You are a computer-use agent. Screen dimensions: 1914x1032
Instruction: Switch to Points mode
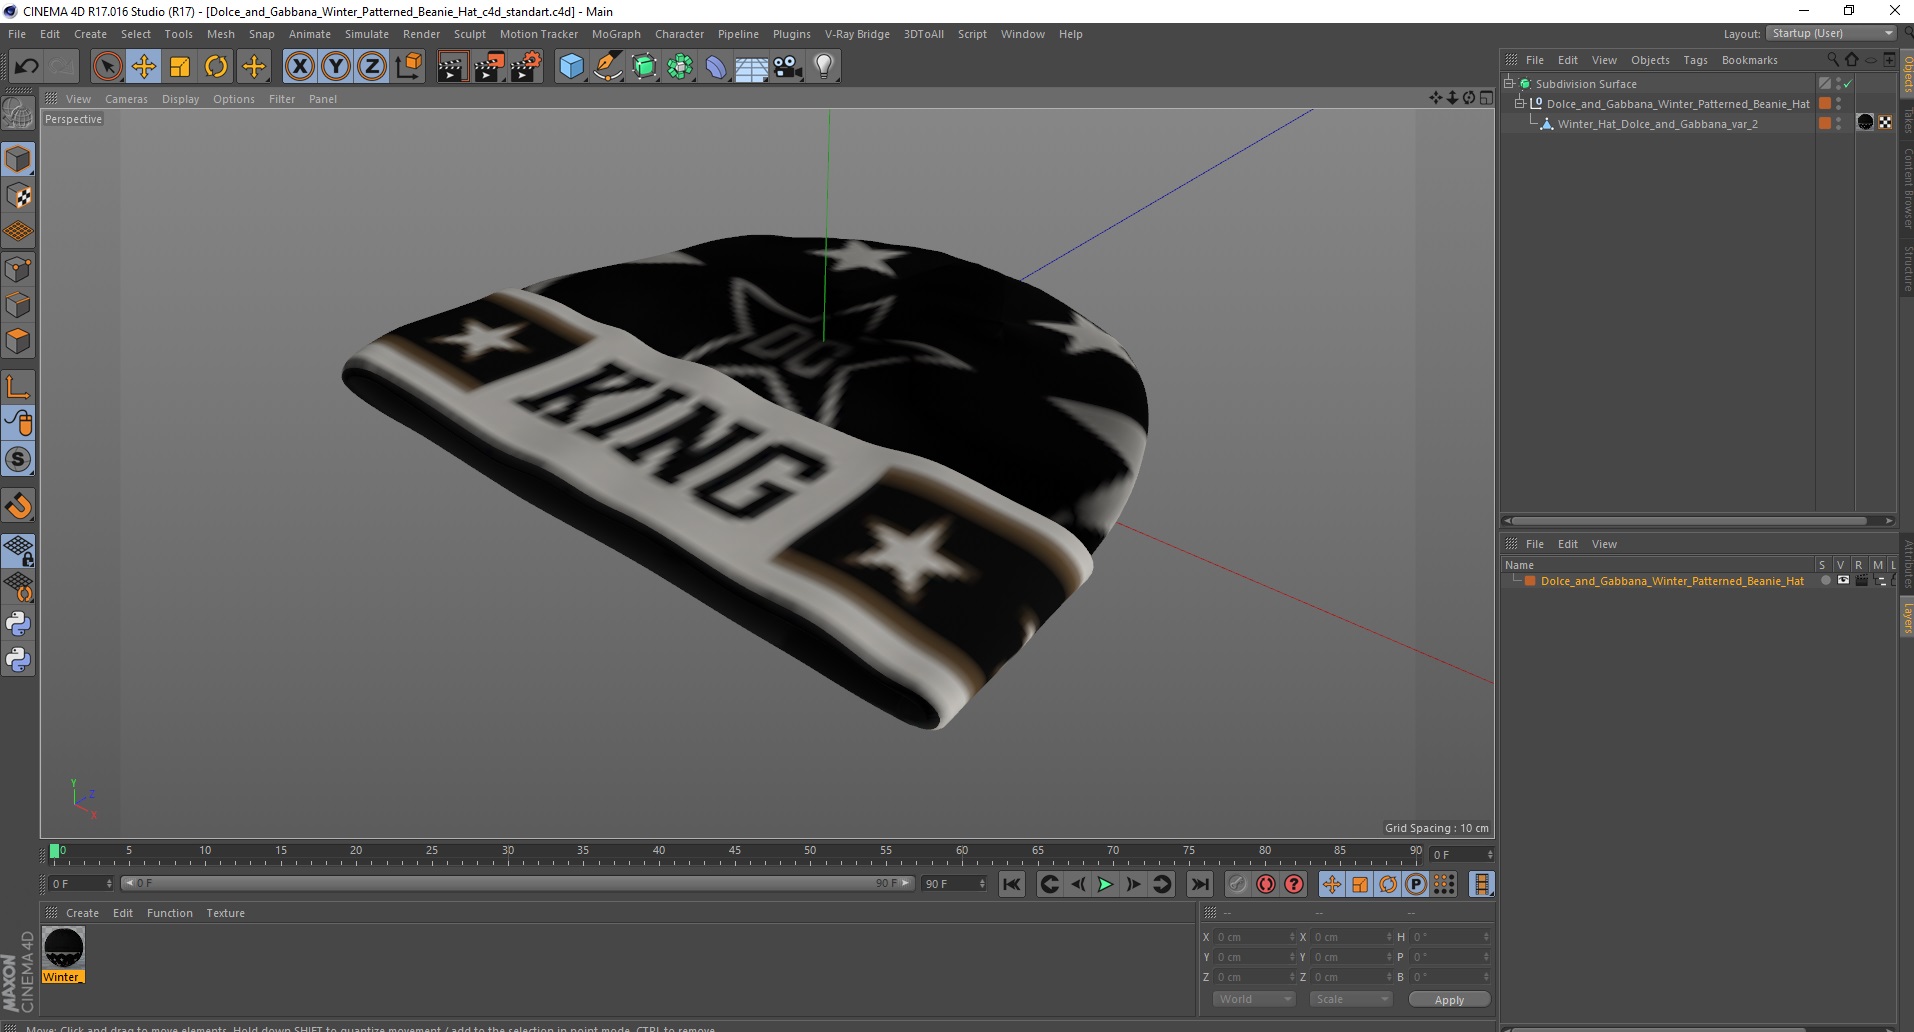pos(18,269)
